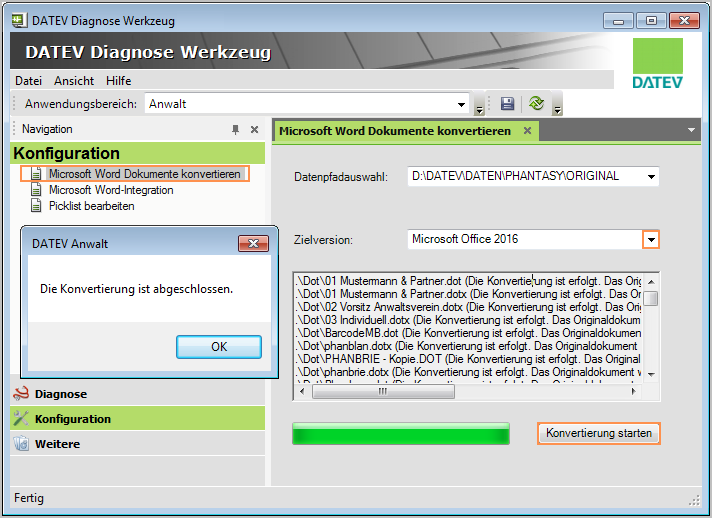Click log line 'phanbrie.dotx'
The width and height of the screenshot is (712, 518).
tap(469, 372)
